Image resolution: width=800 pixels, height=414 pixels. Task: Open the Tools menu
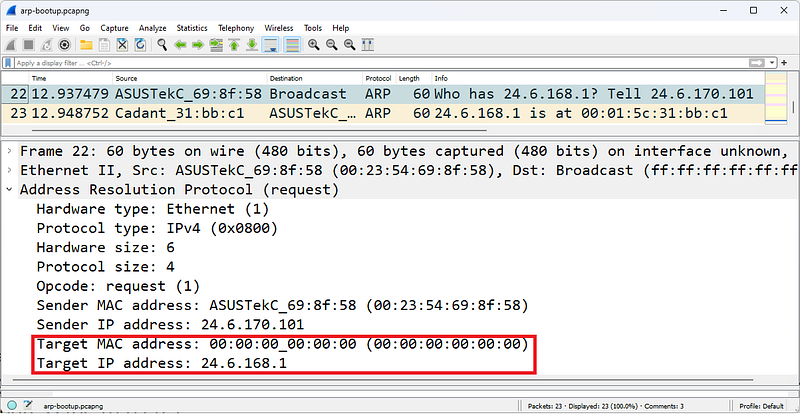(313, 28)
